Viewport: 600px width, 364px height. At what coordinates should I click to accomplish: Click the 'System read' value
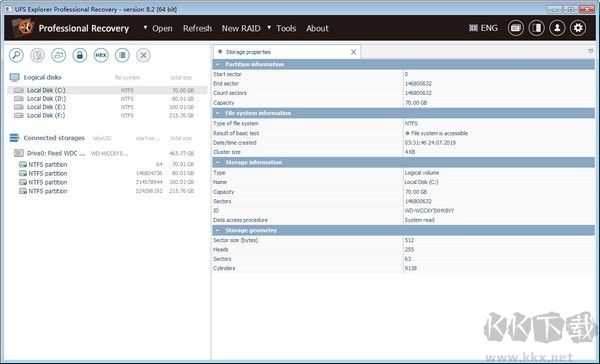pos(419,220)
